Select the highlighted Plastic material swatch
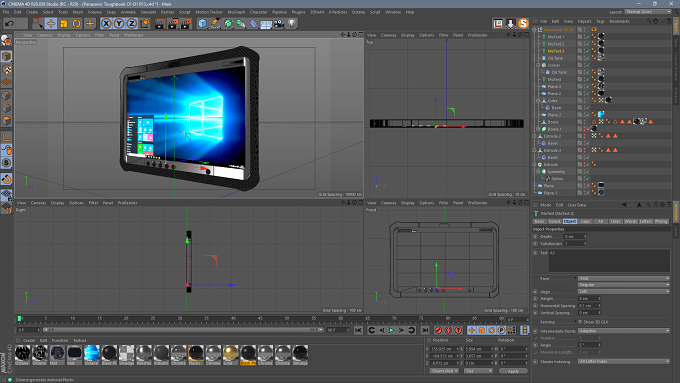Image resolution: width=680 pixels, height=383 pixels. tap(196, 354)
